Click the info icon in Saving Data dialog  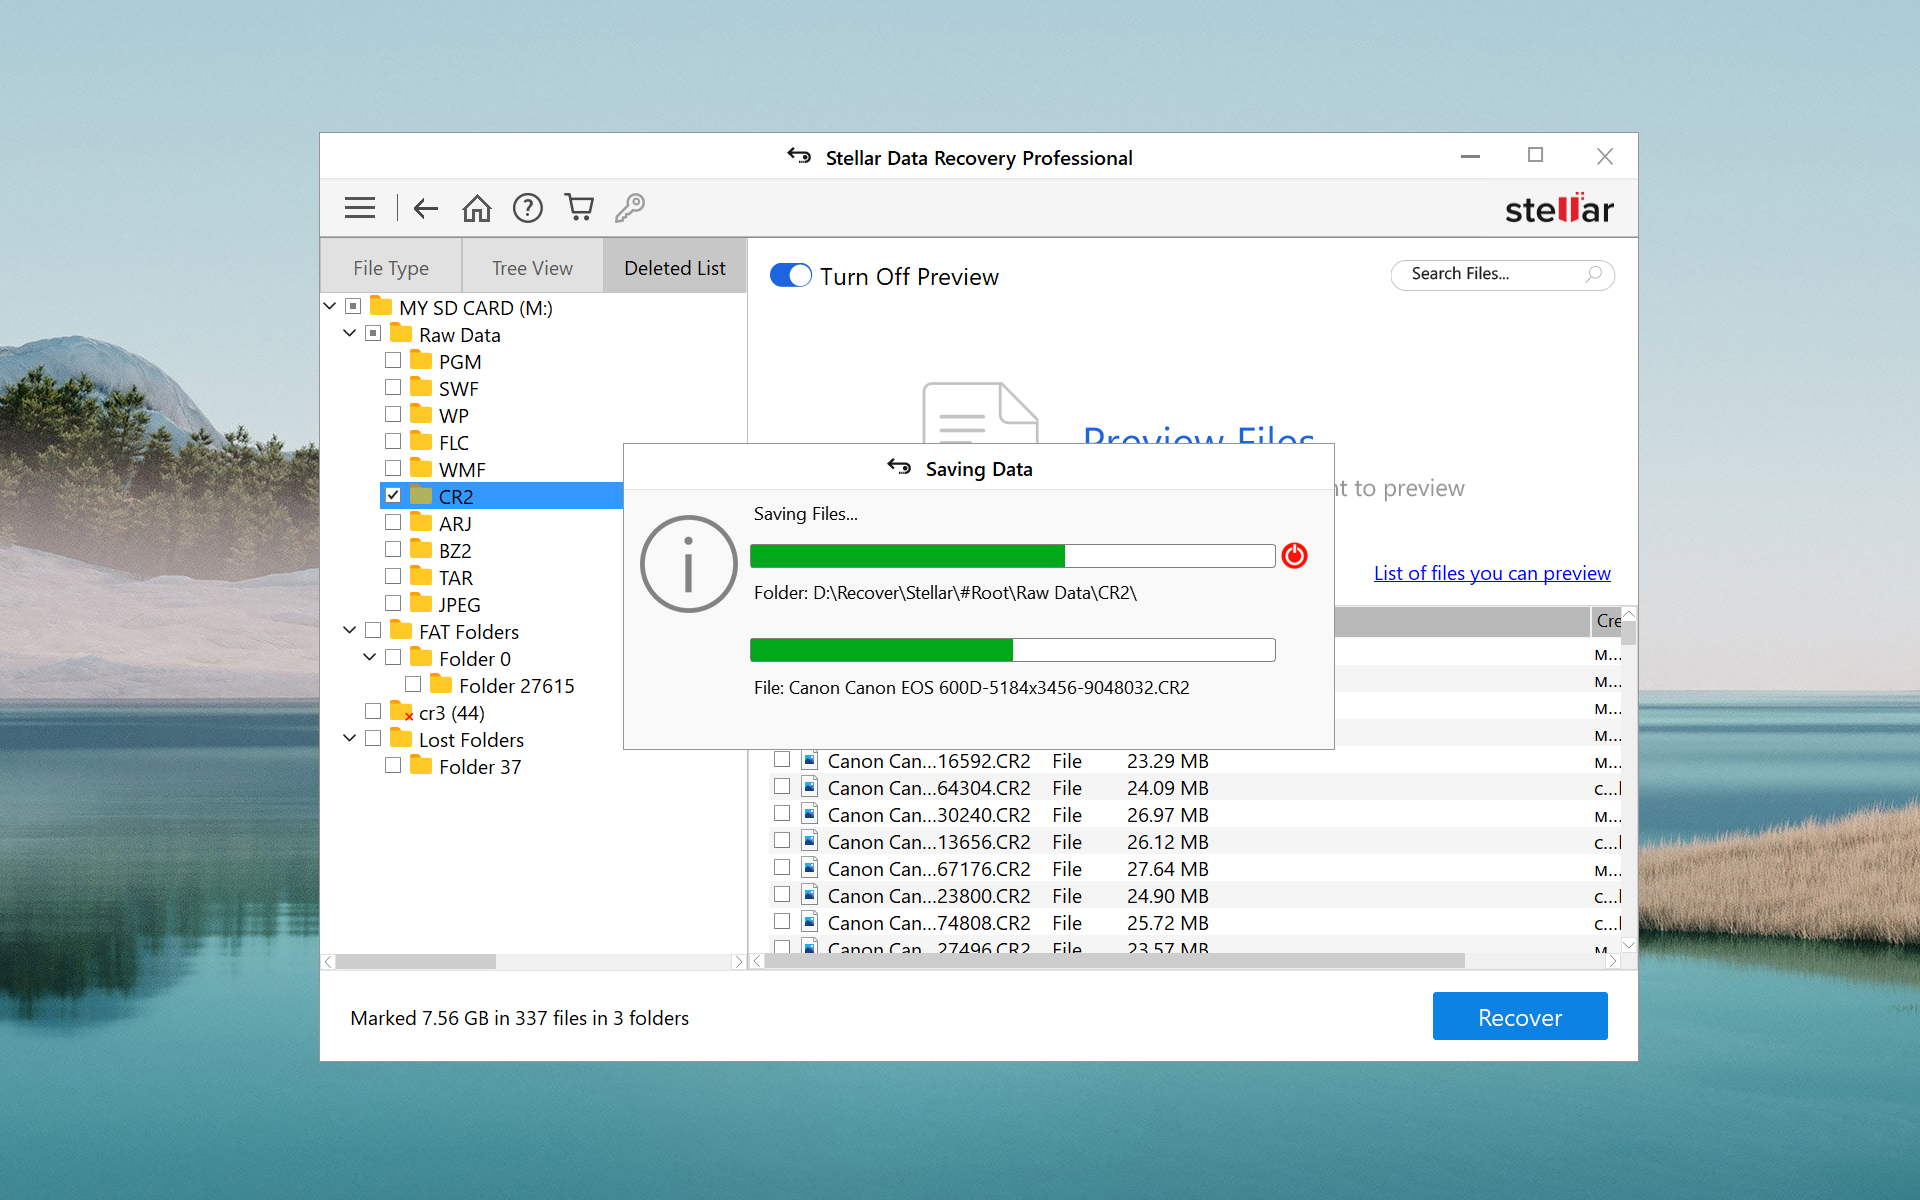coord(689,564)
